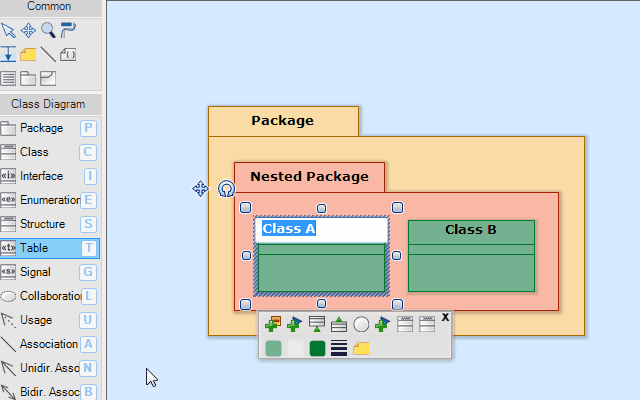
Task: Click the circular connector handle near Class A
Action: 226,189
